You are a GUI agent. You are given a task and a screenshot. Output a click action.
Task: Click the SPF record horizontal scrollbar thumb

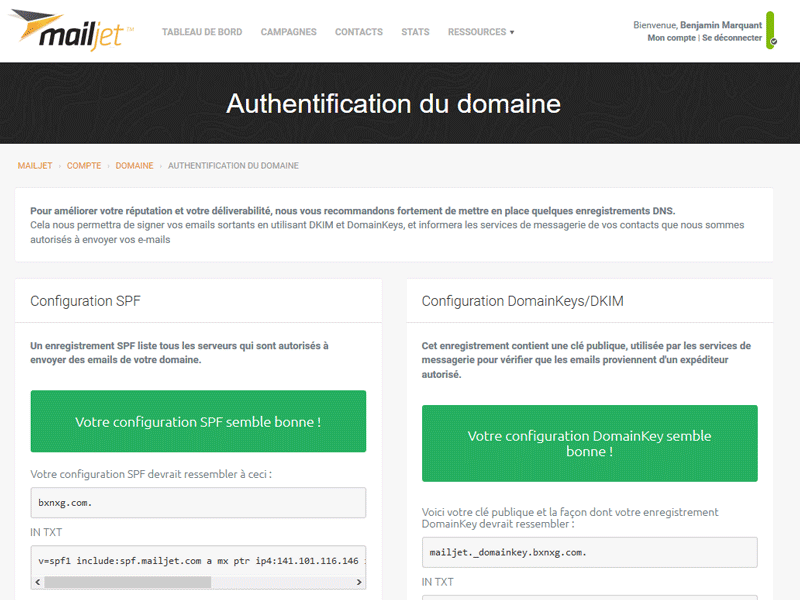pos(128,582)
